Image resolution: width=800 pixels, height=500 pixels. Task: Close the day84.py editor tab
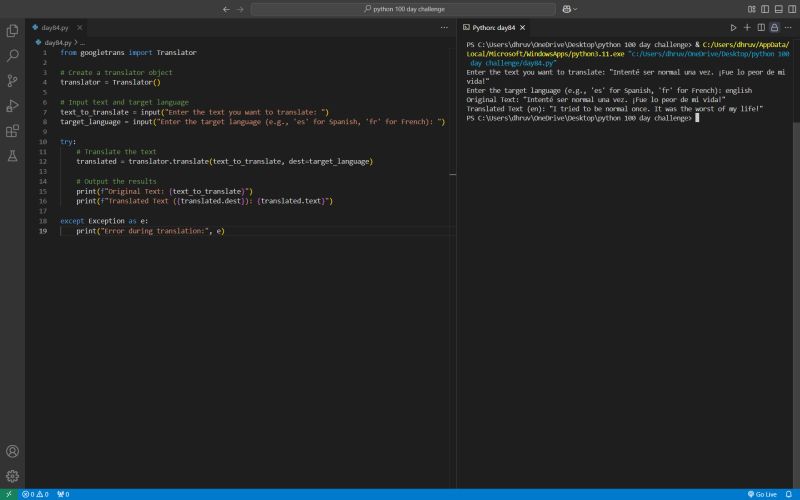coord(80,28)
